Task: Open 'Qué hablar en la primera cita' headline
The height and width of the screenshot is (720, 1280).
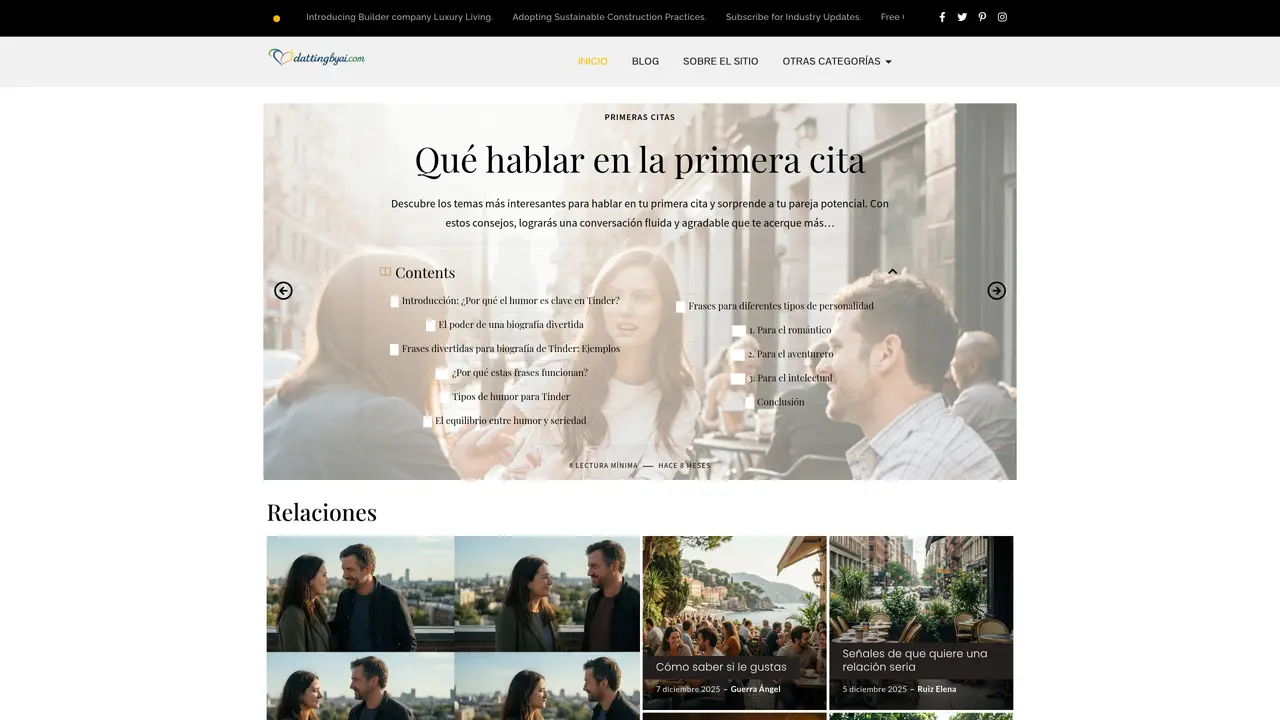Action: tap(640, 160)
